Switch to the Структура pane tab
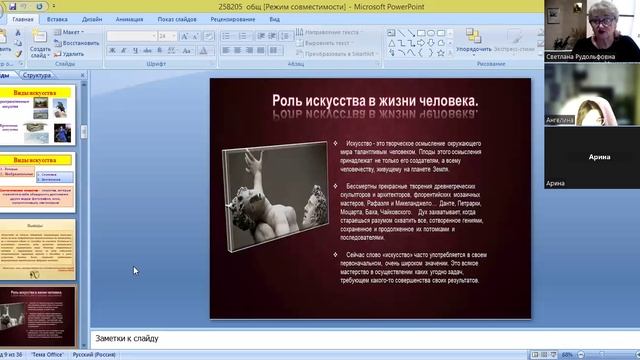The image size is (640, 360). 37,75
